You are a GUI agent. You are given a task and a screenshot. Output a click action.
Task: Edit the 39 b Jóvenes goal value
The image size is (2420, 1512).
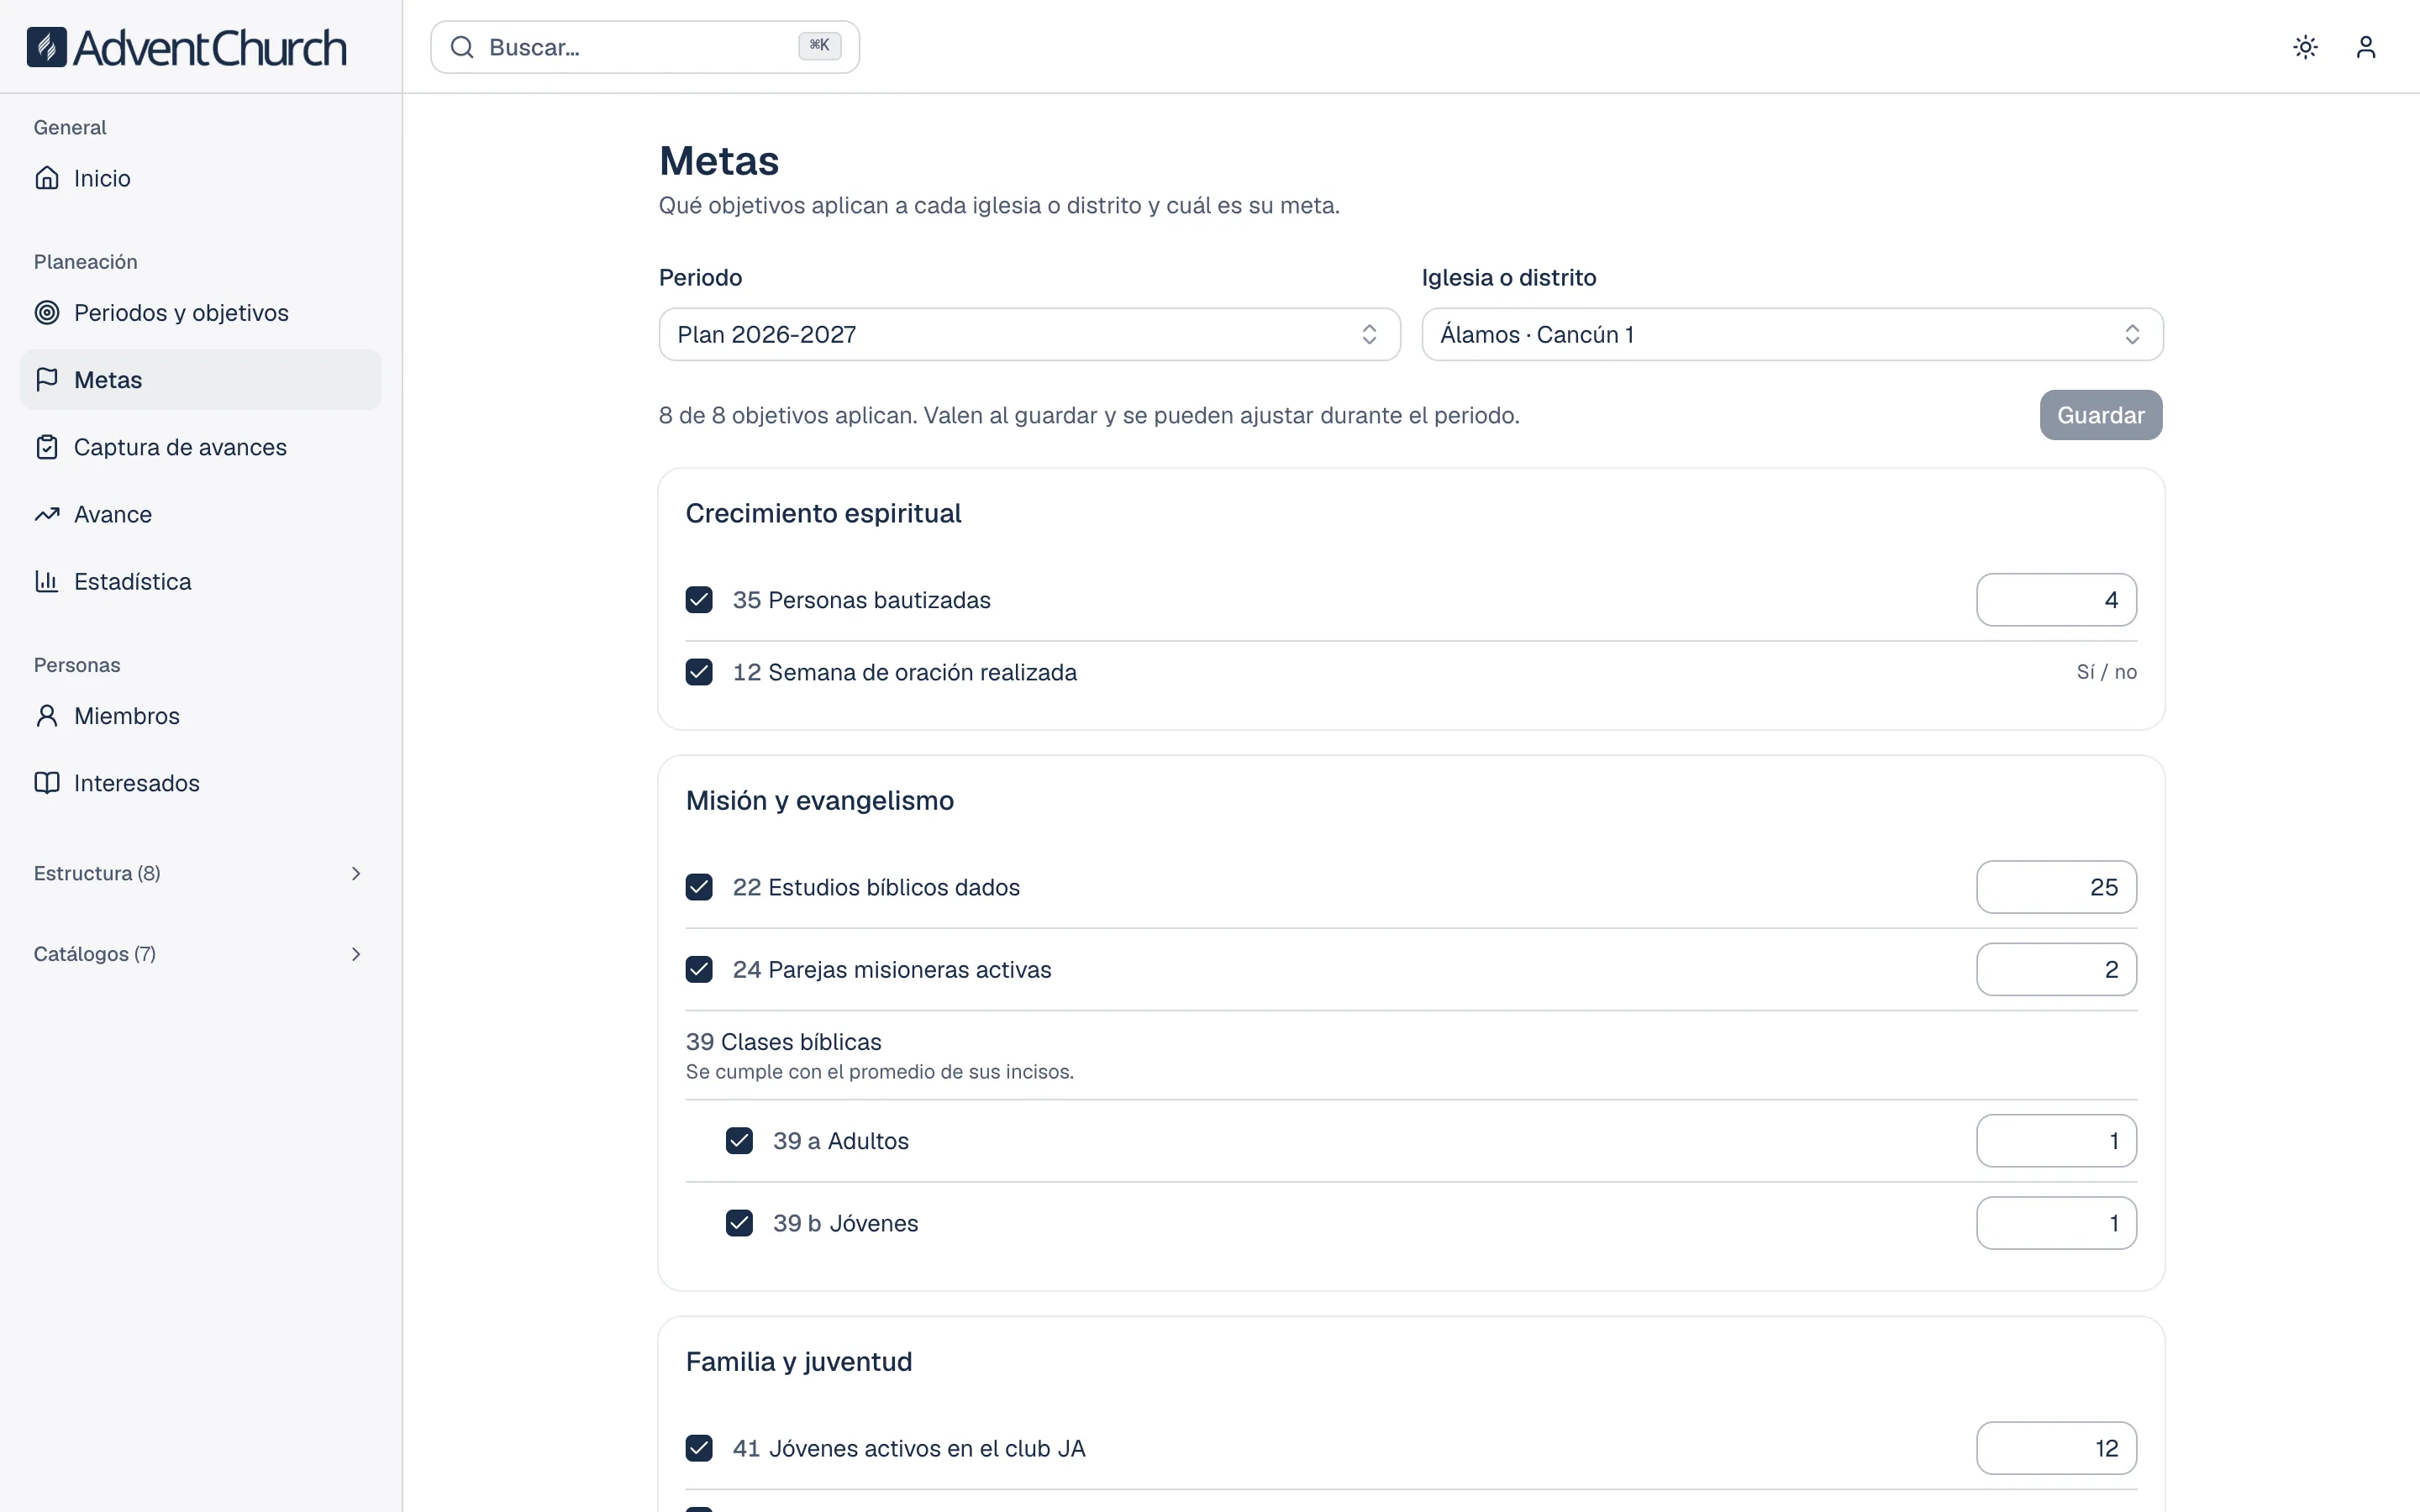(2056, 1223)
